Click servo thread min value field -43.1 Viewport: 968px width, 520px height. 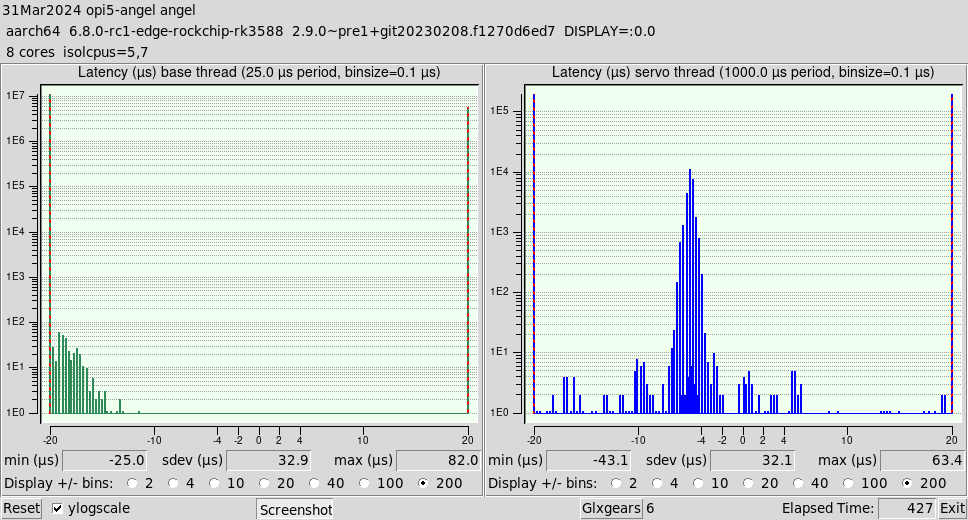click(x=588, y=461)
